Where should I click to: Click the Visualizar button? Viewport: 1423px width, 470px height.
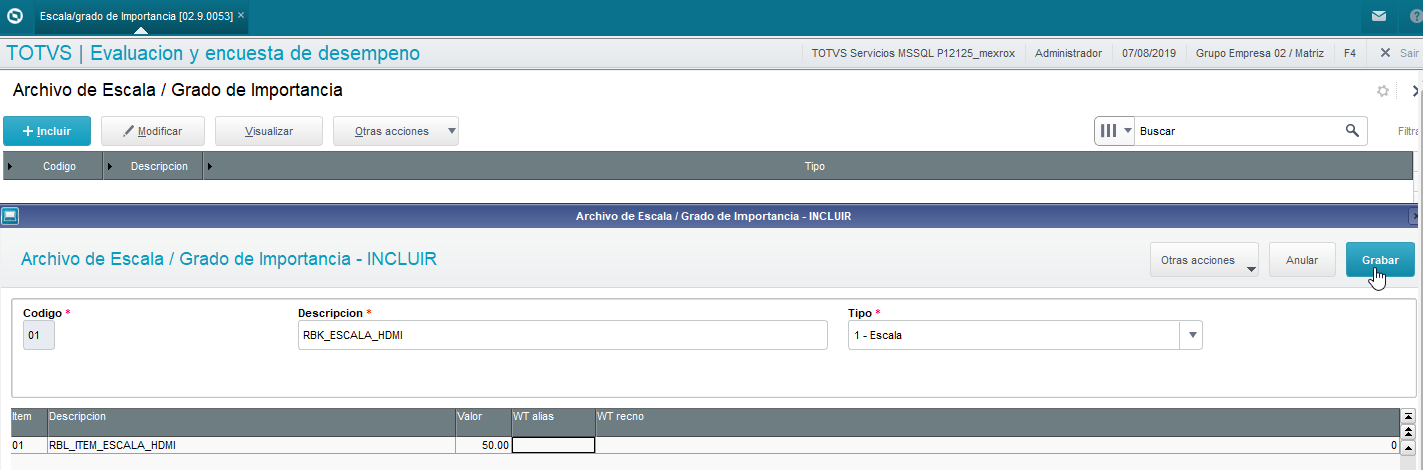269,131
